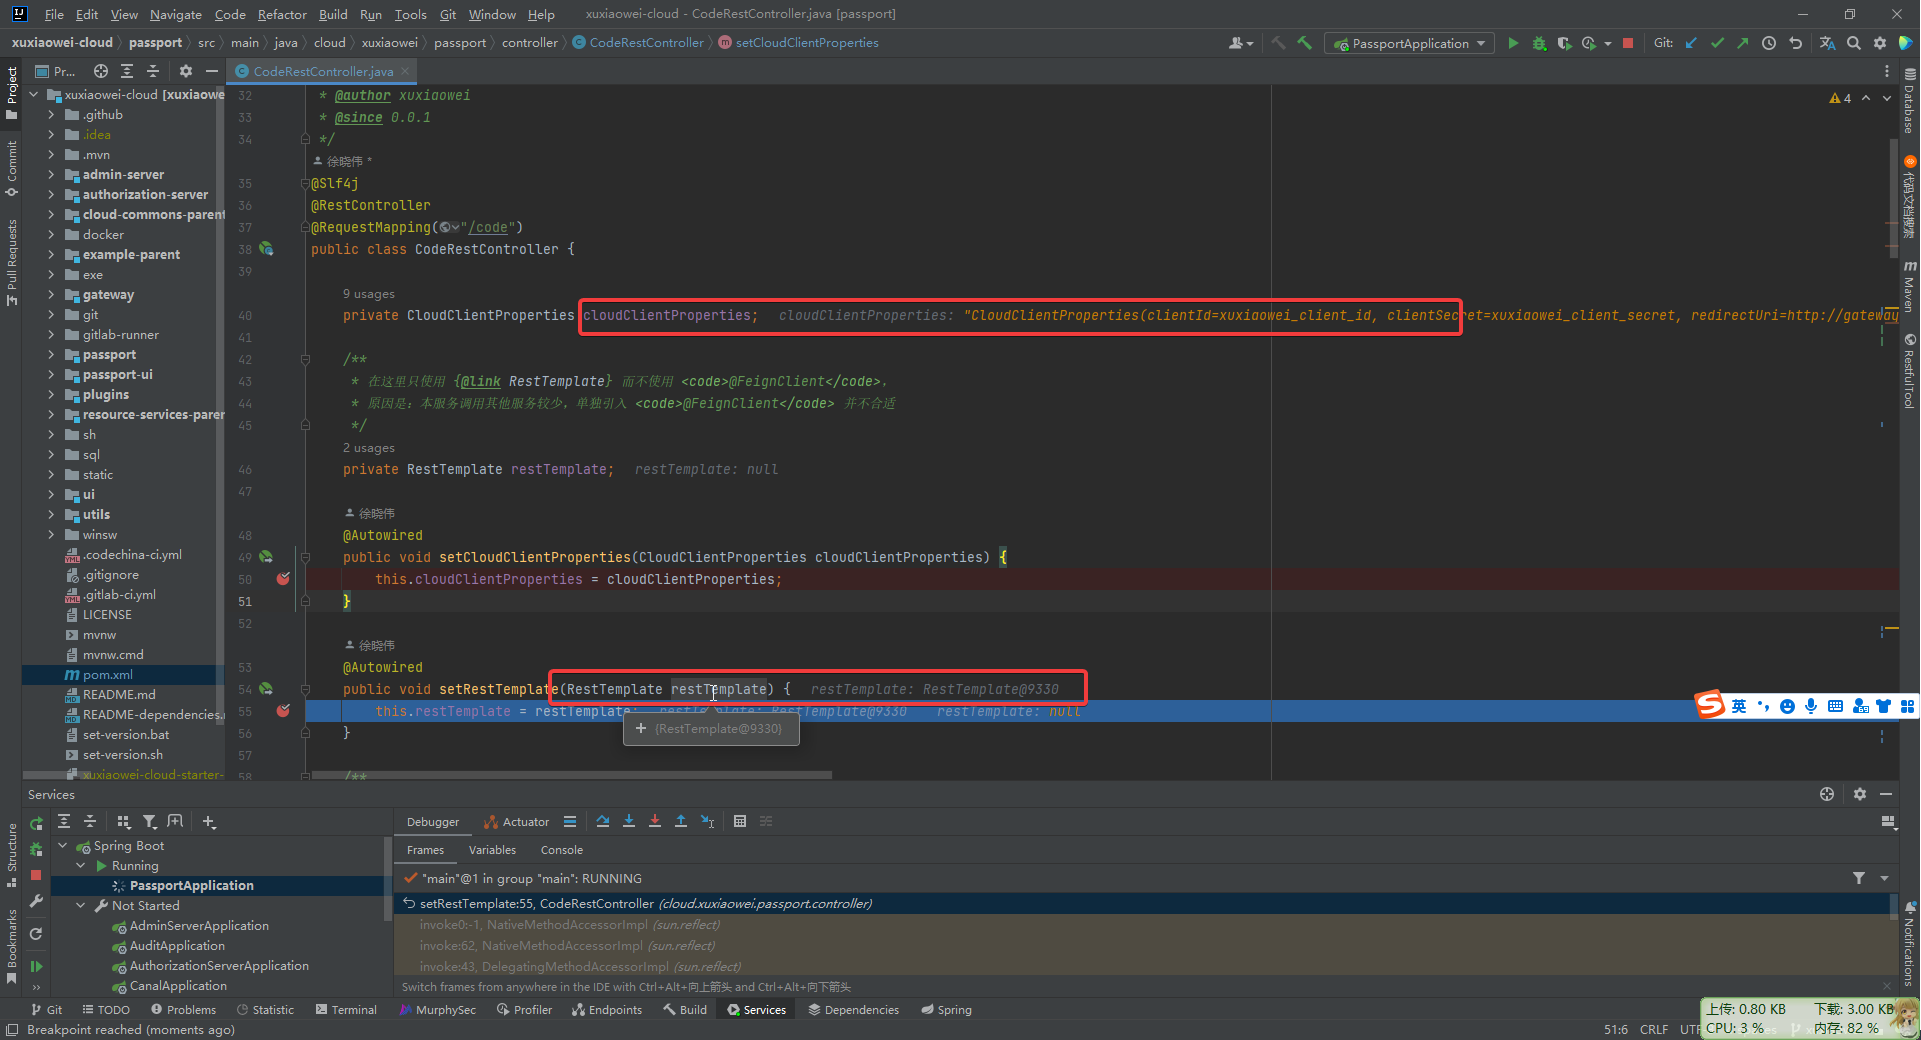
Task: Switch to the Console tab
Action: 561,850
